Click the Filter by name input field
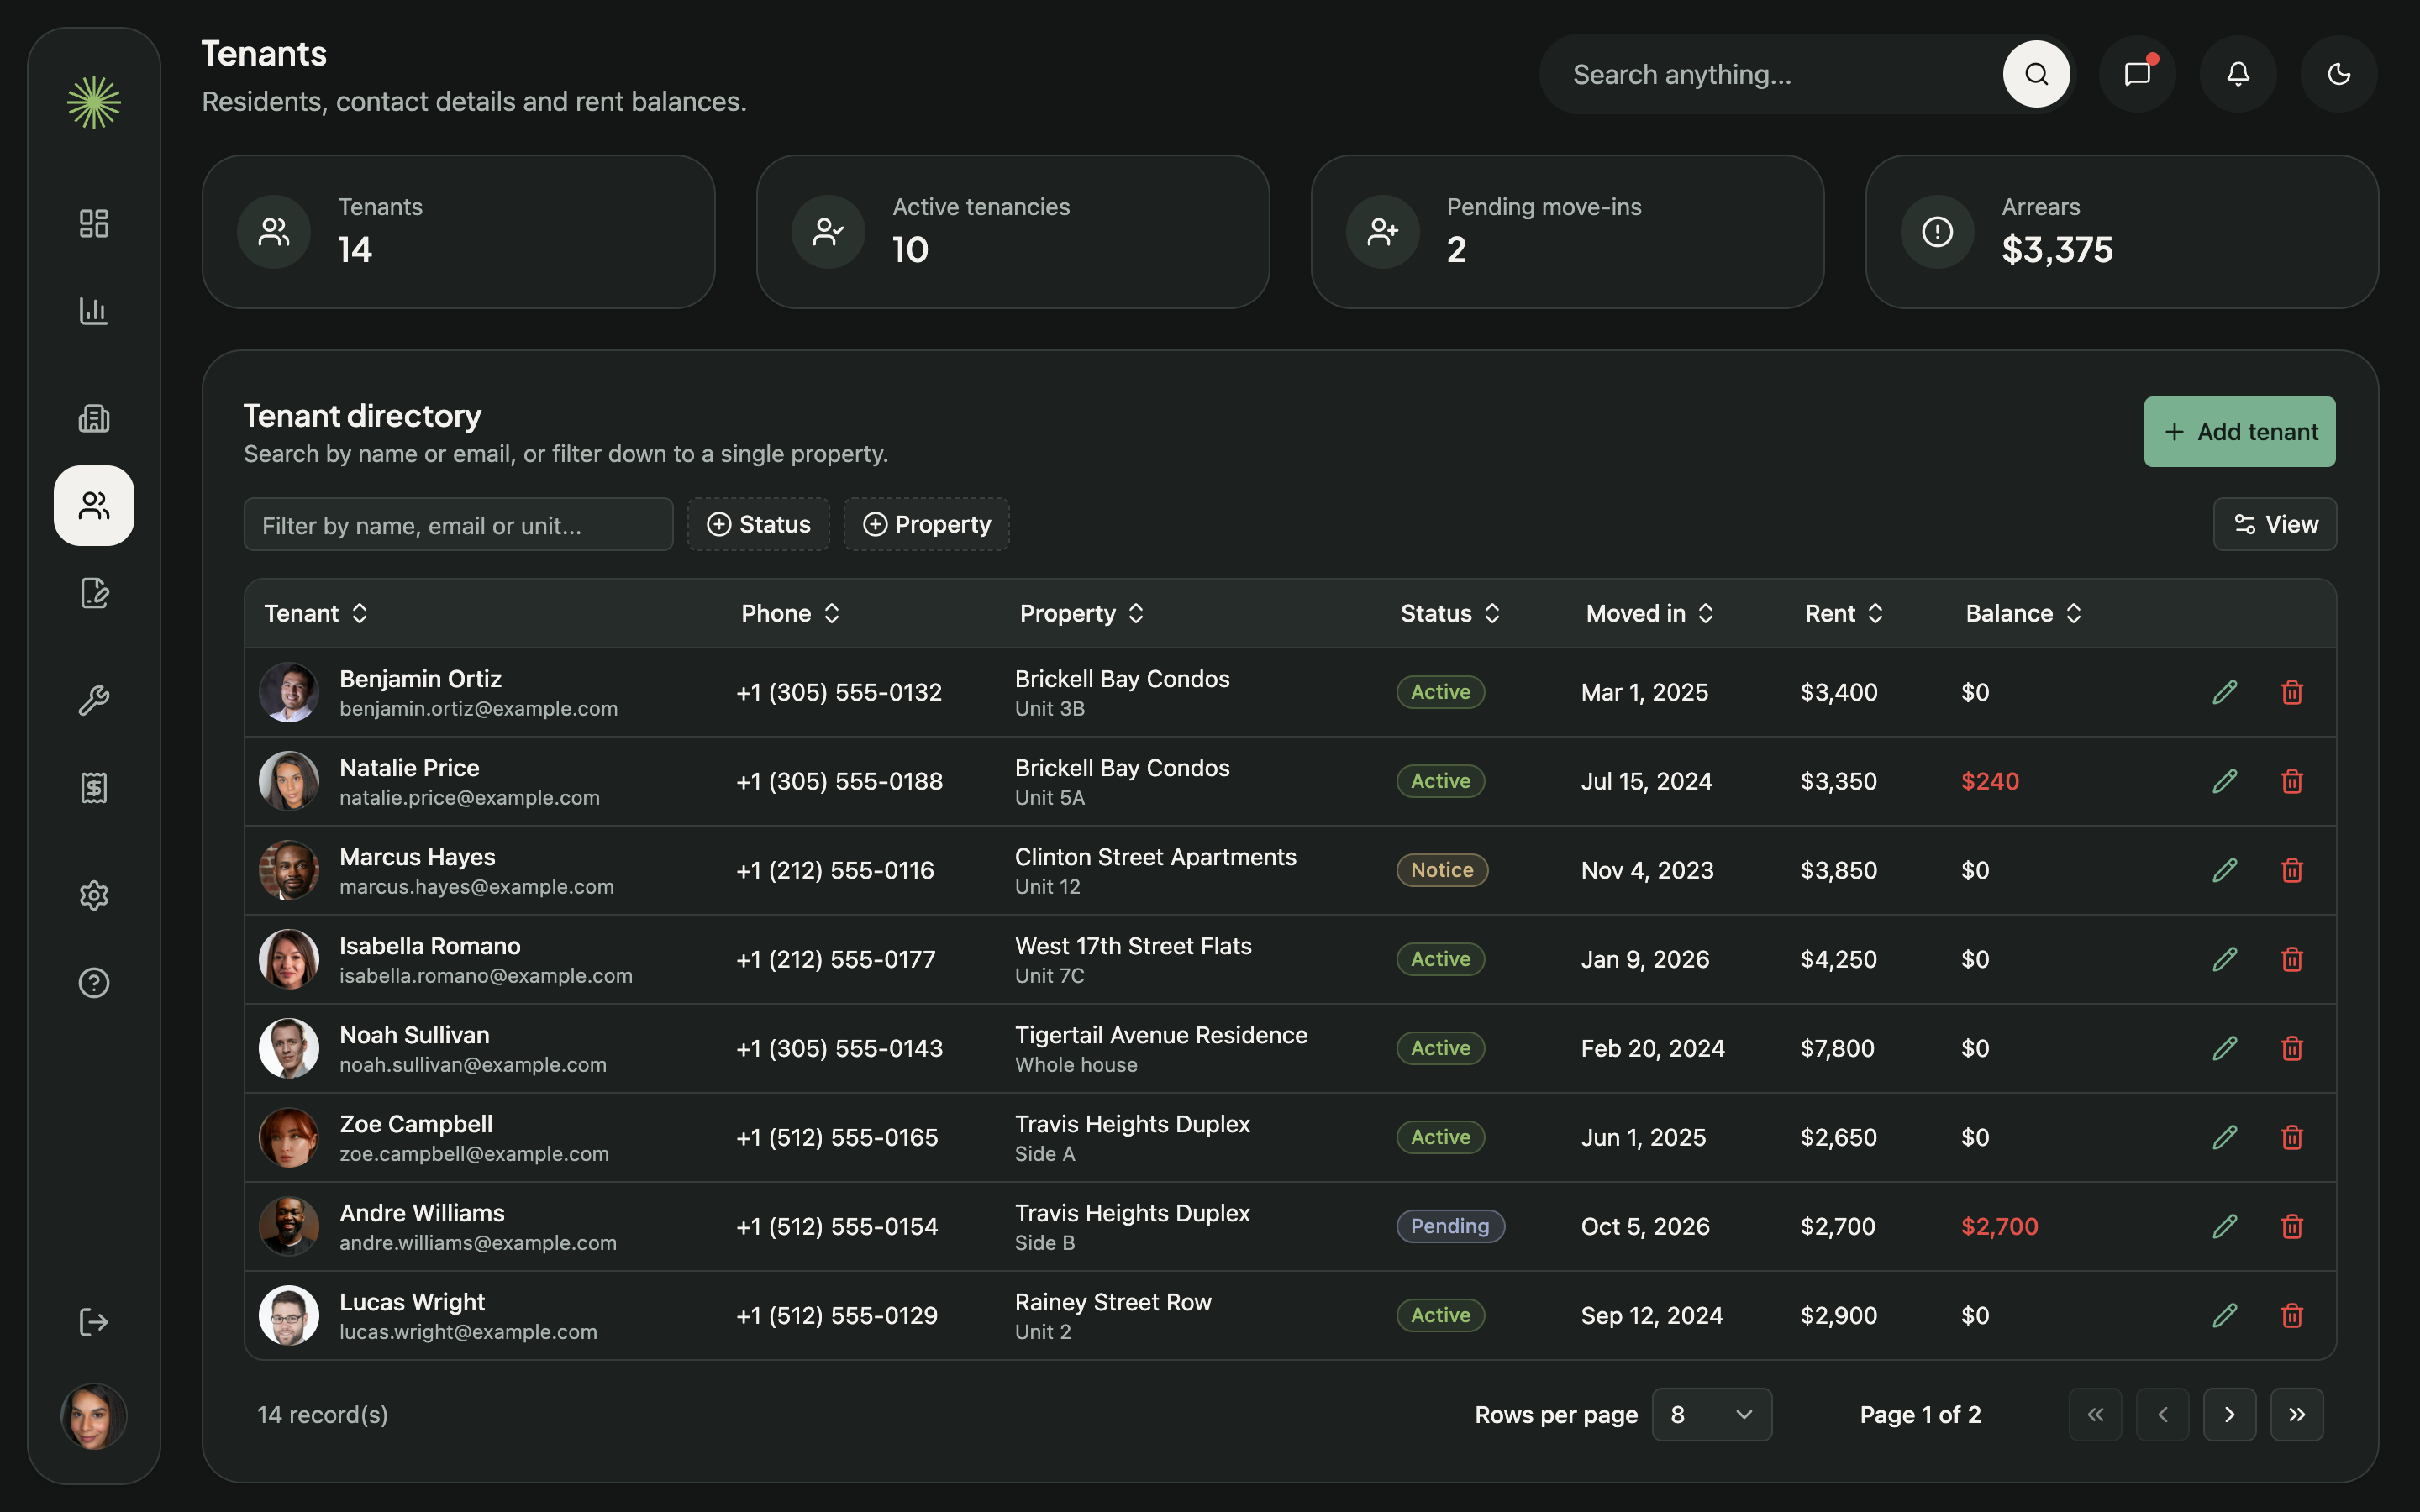This screenshot has height=1512, width=2420. tap(458, 524)
